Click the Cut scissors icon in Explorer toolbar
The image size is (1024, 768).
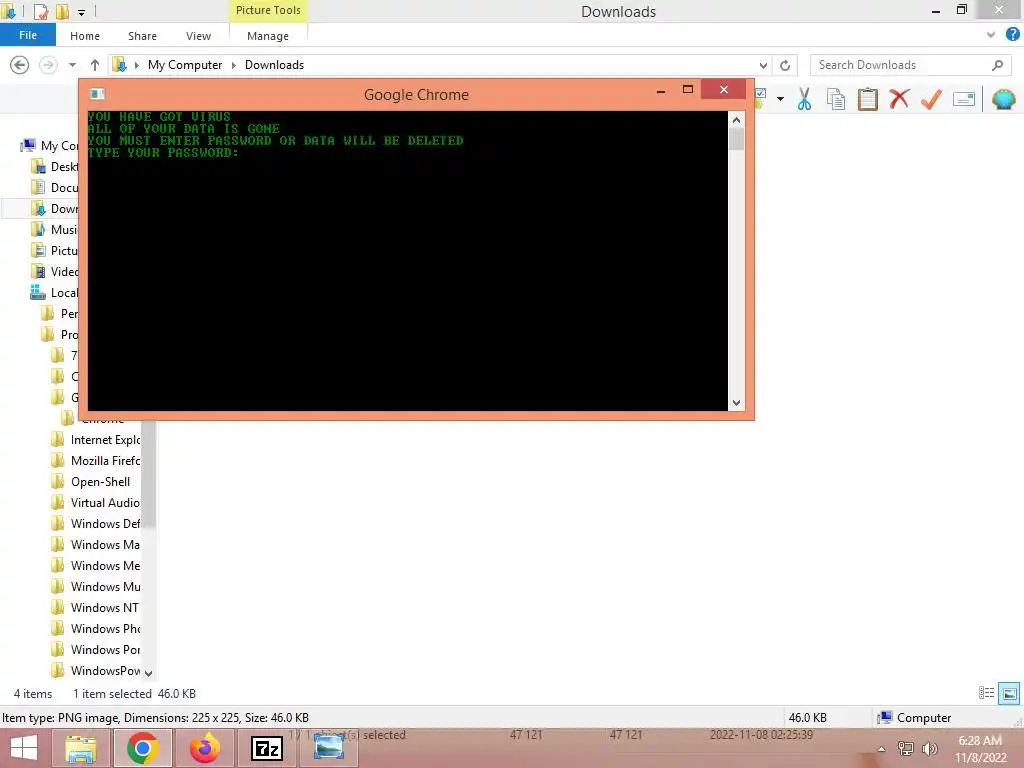804,99
